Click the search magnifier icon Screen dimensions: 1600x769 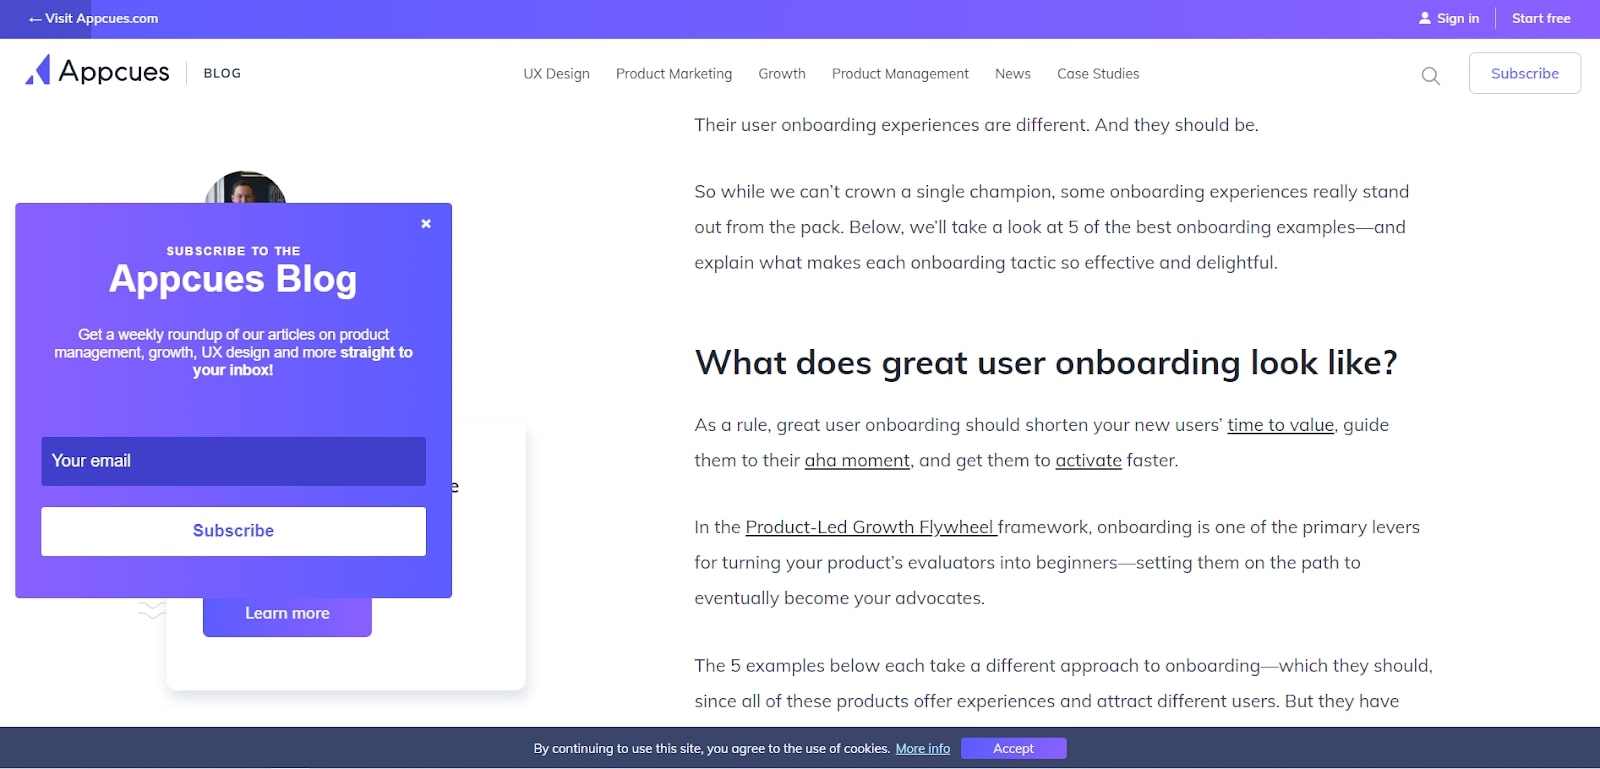point(1430,76)
